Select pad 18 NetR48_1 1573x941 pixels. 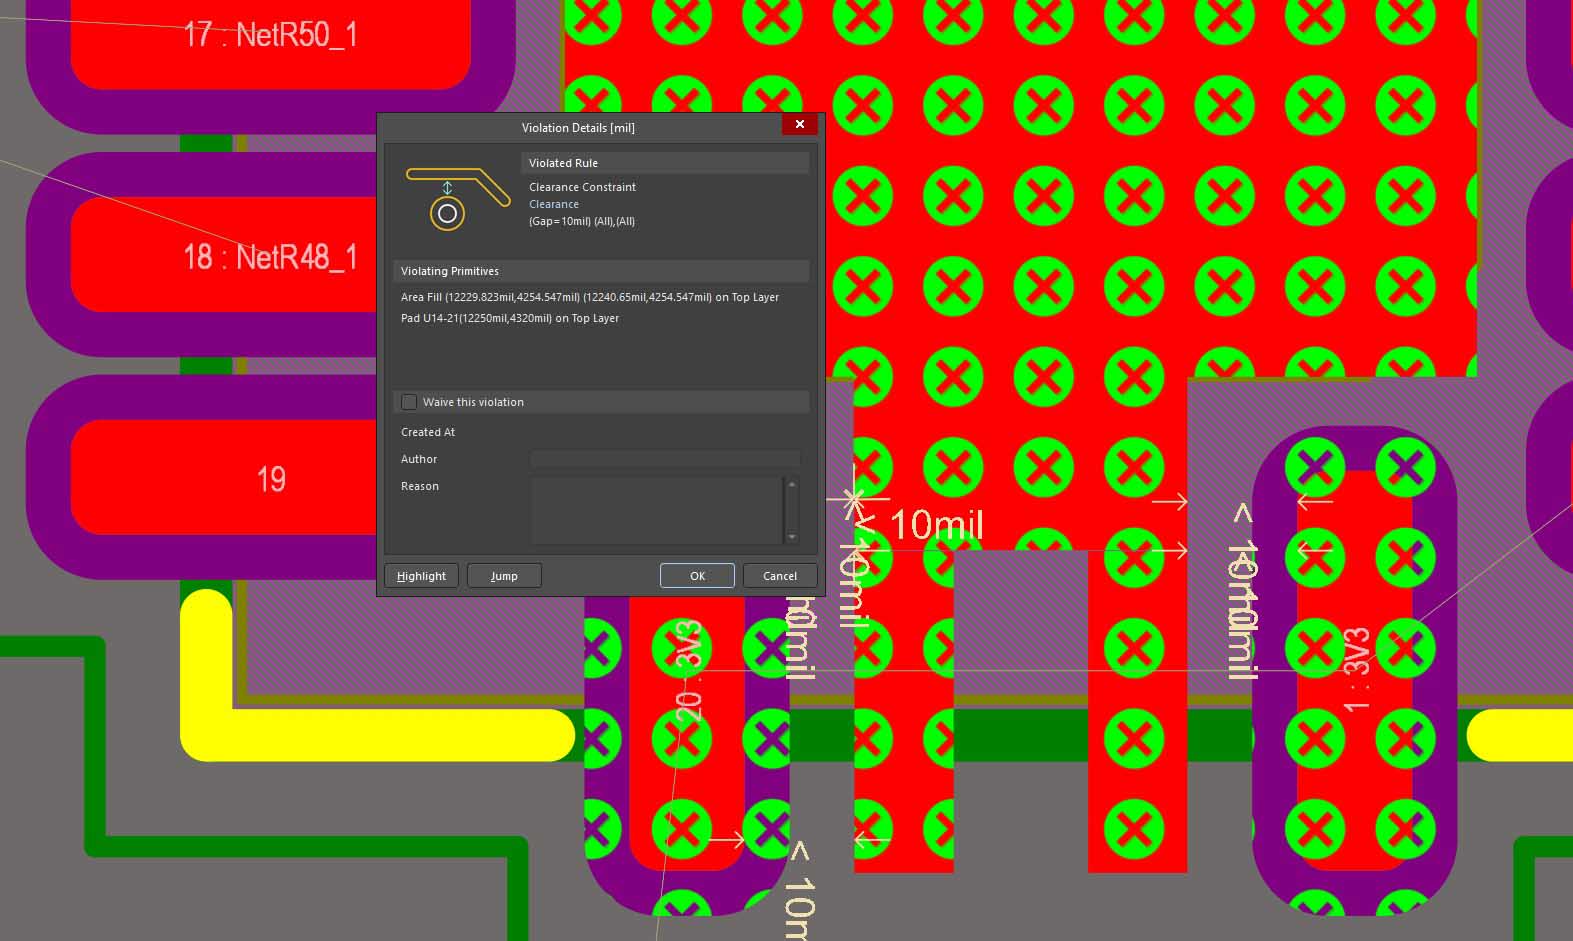pos(270,257)
